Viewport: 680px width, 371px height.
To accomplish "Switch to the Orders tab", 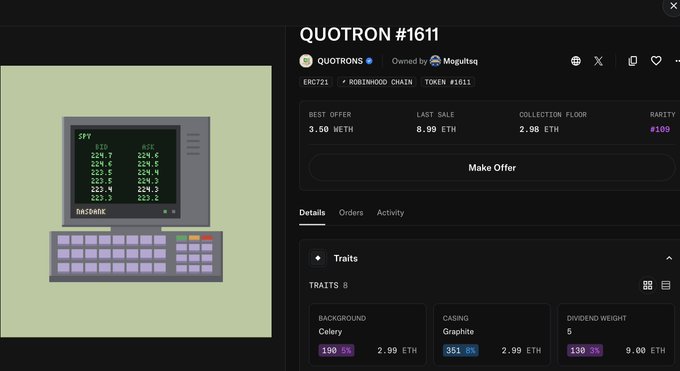I will [x=351, y=213].
